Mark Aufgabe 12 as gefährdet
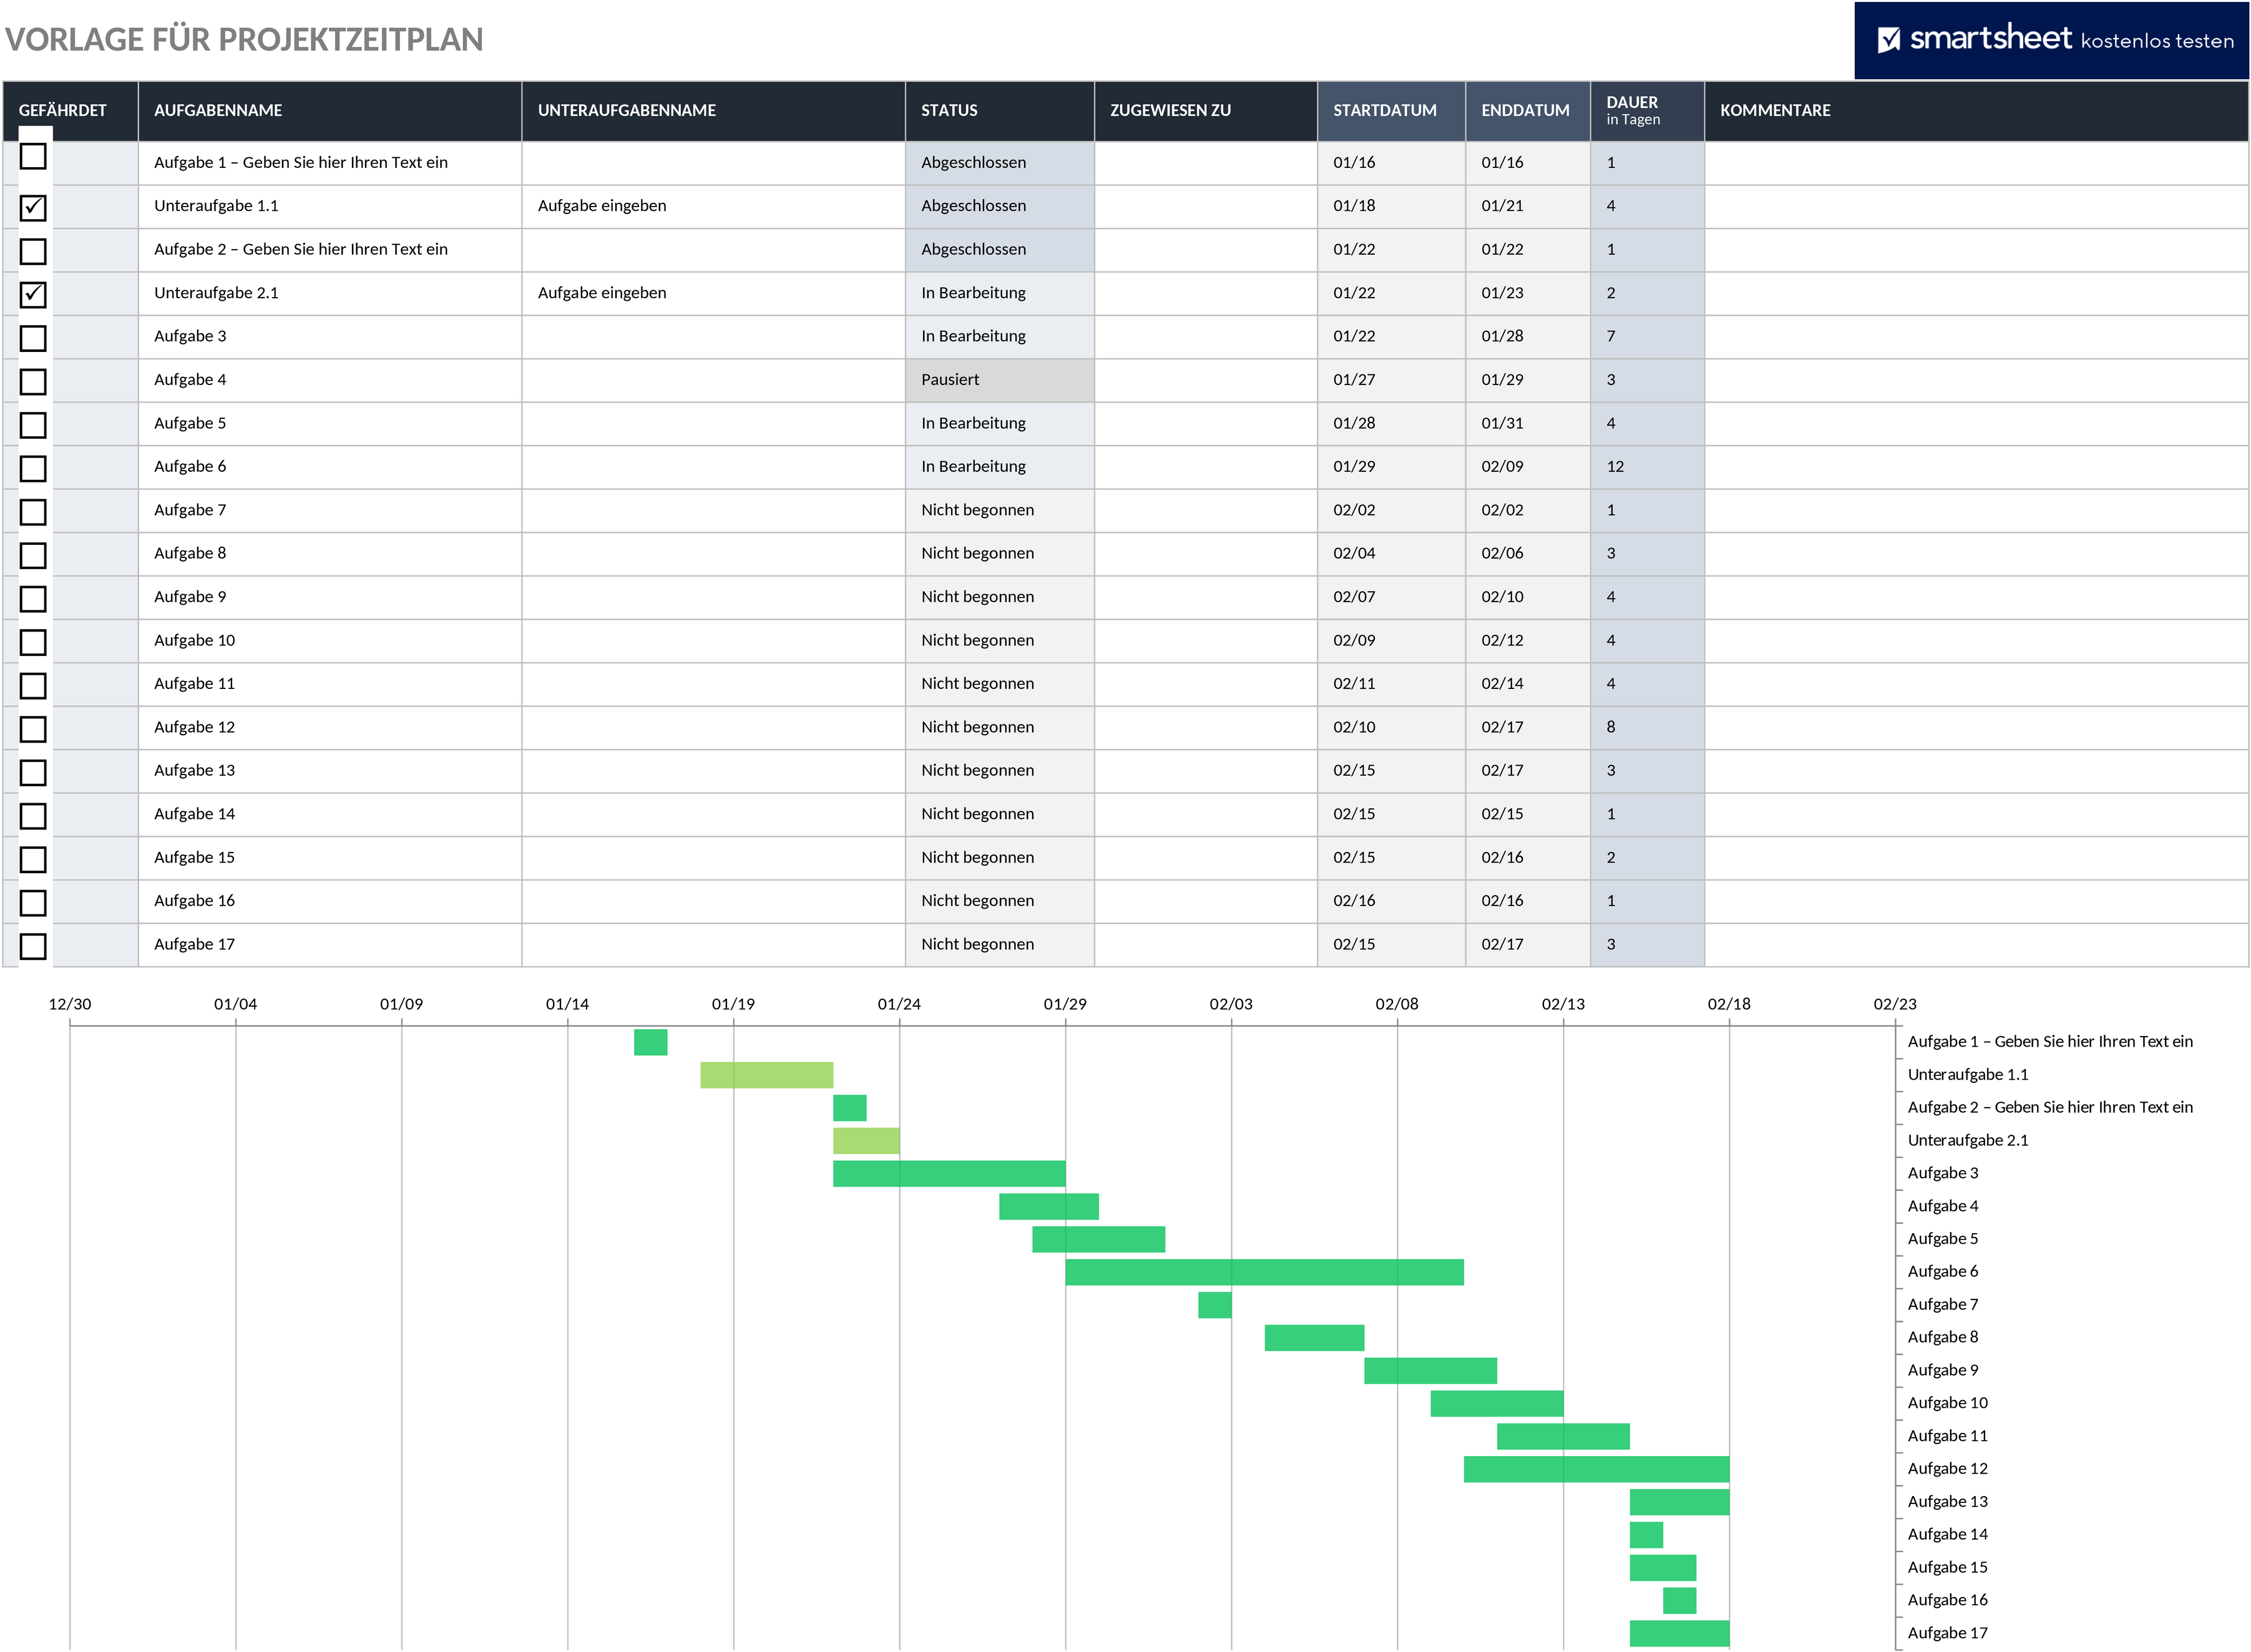 point(33,729)
